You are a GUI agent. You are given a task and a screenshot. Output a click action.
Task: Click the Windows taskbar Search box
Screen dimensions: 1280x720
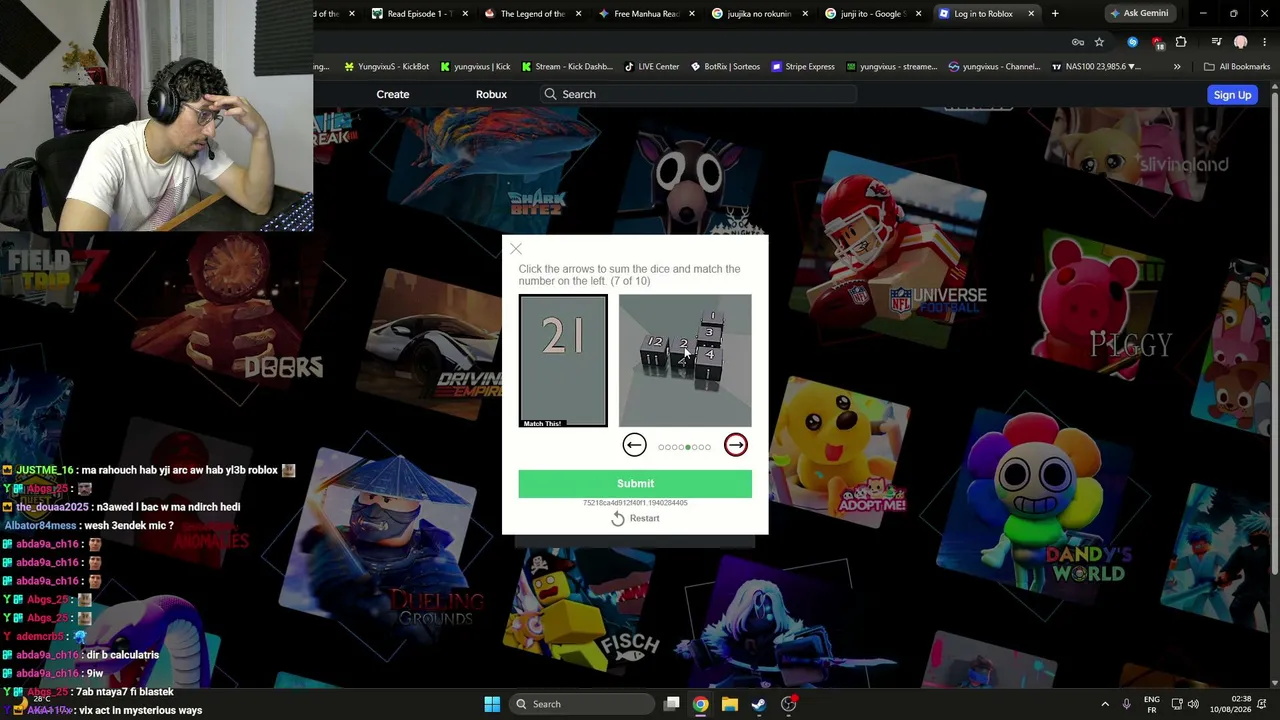(580, 704)
